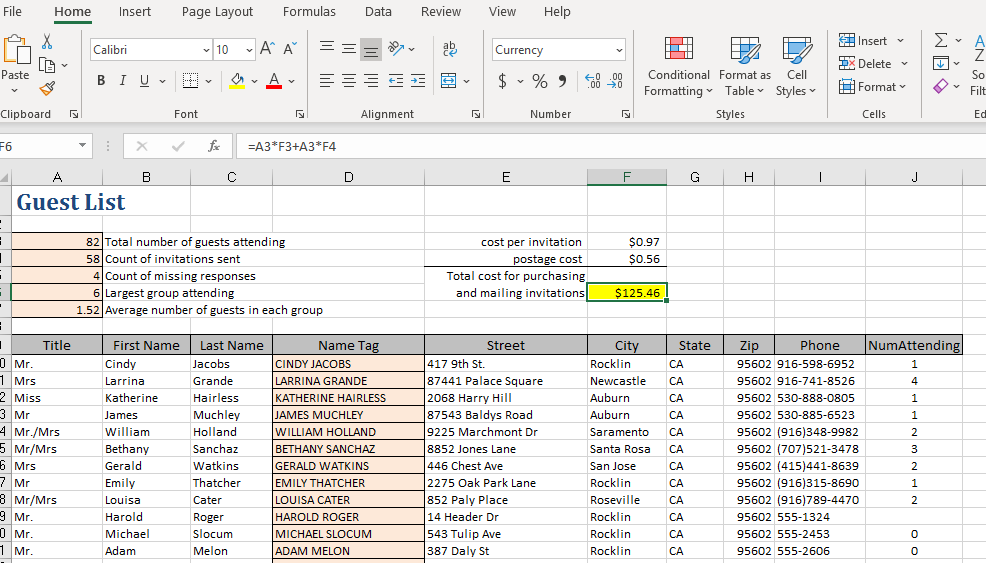Viewport: 986px width, 563px height.
Task: Expand the Paste options arrow
Action: (14, 91)
